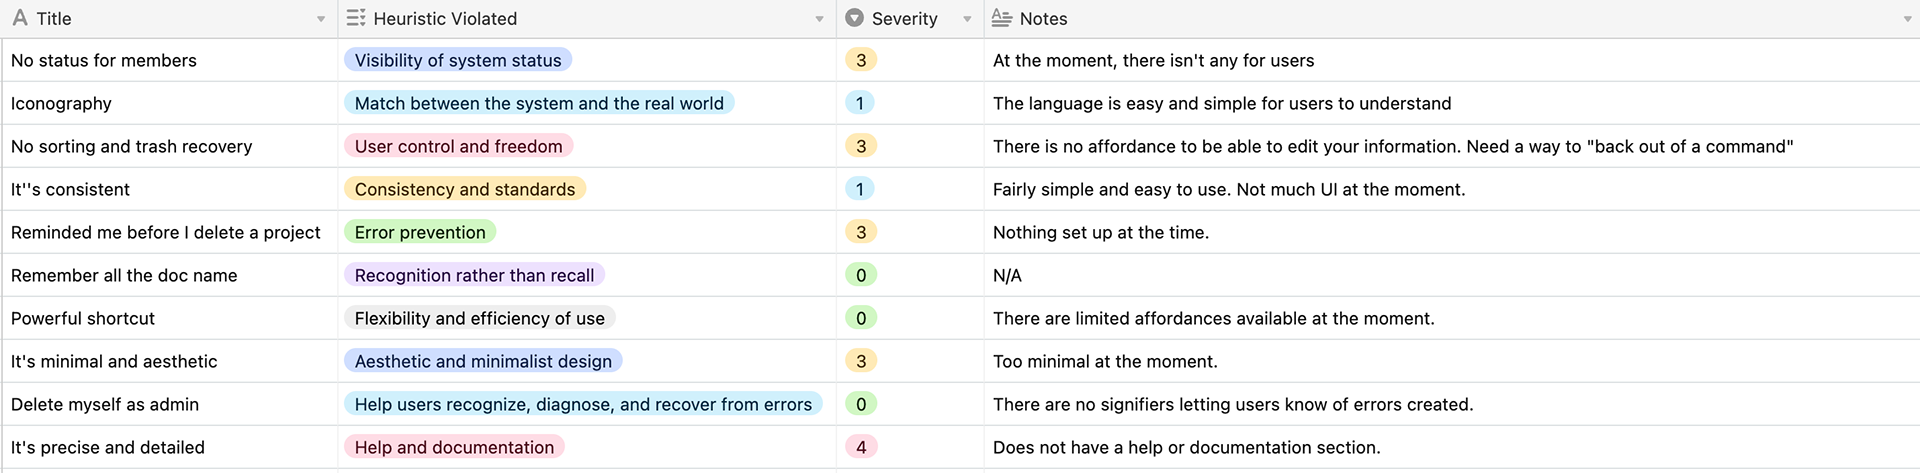
Task: Open the Heuristic Violated column dropdown arrow
Action: click(819, 19)
